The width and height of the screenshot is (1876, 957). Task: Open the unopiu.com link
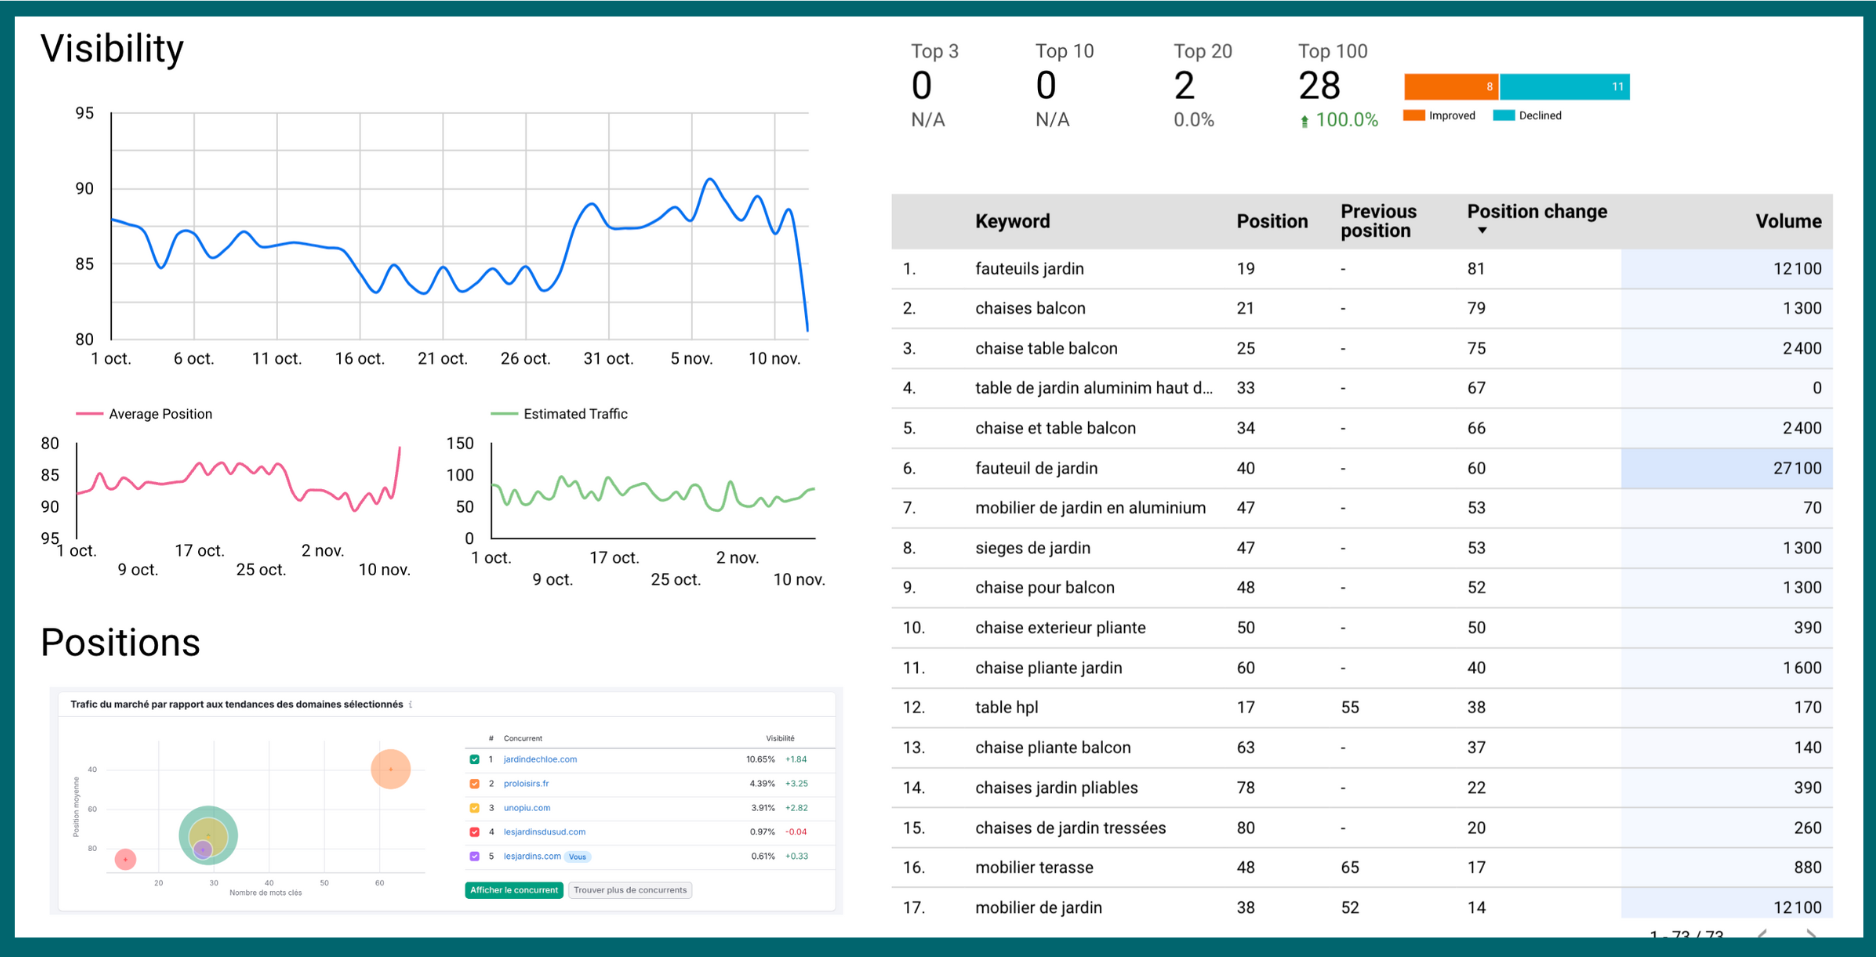527,807
